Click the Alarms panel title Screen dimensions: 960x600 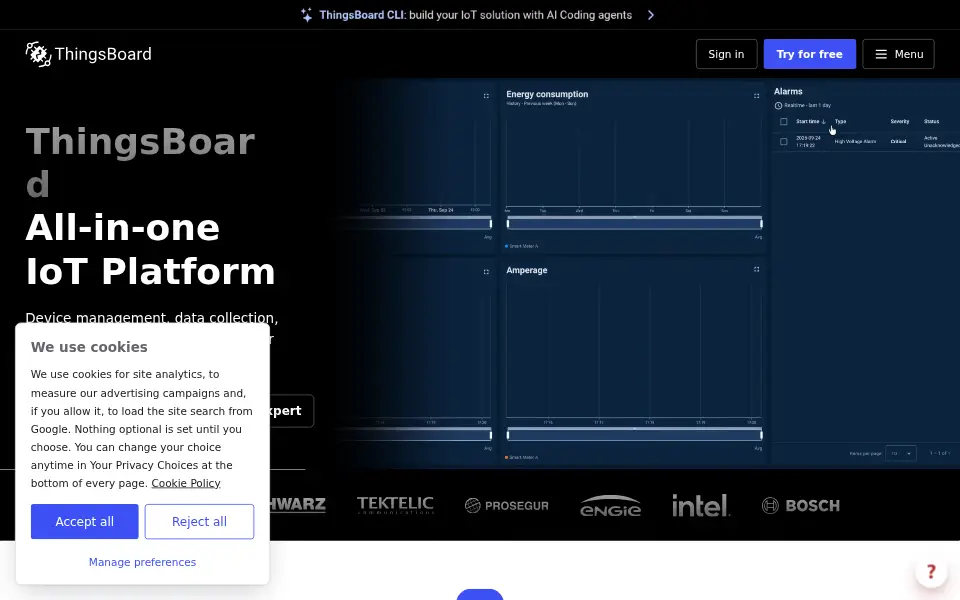coord(788,91)
